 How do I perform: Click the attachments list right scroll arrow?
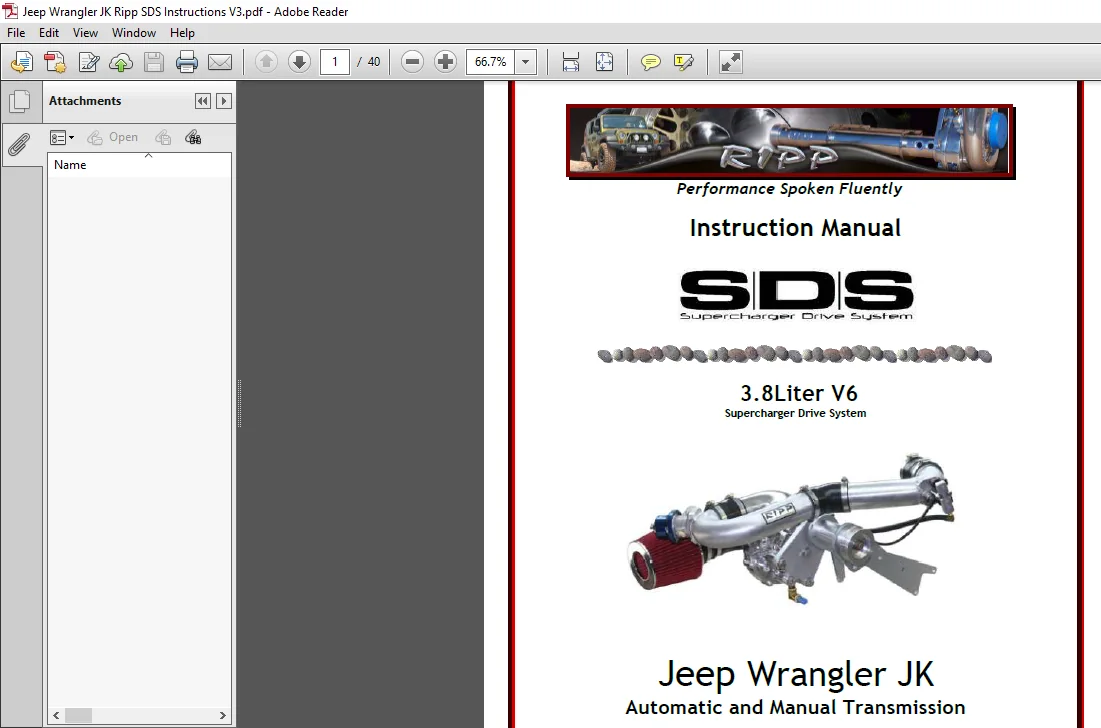[x=223, y=715]
